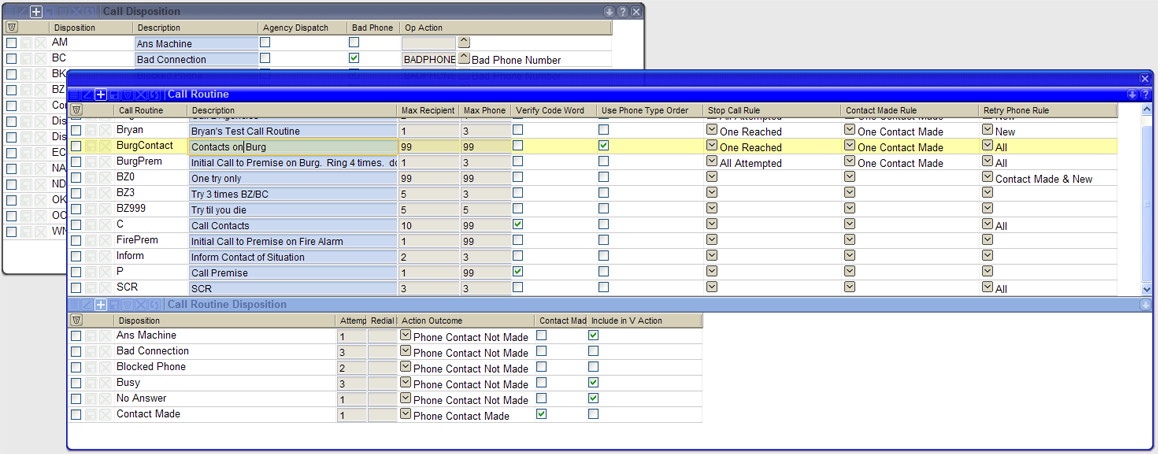Open Retry Phone Rule dropdown for BZ0
This screenshot has height=454, width=1158.
(987, 178)
